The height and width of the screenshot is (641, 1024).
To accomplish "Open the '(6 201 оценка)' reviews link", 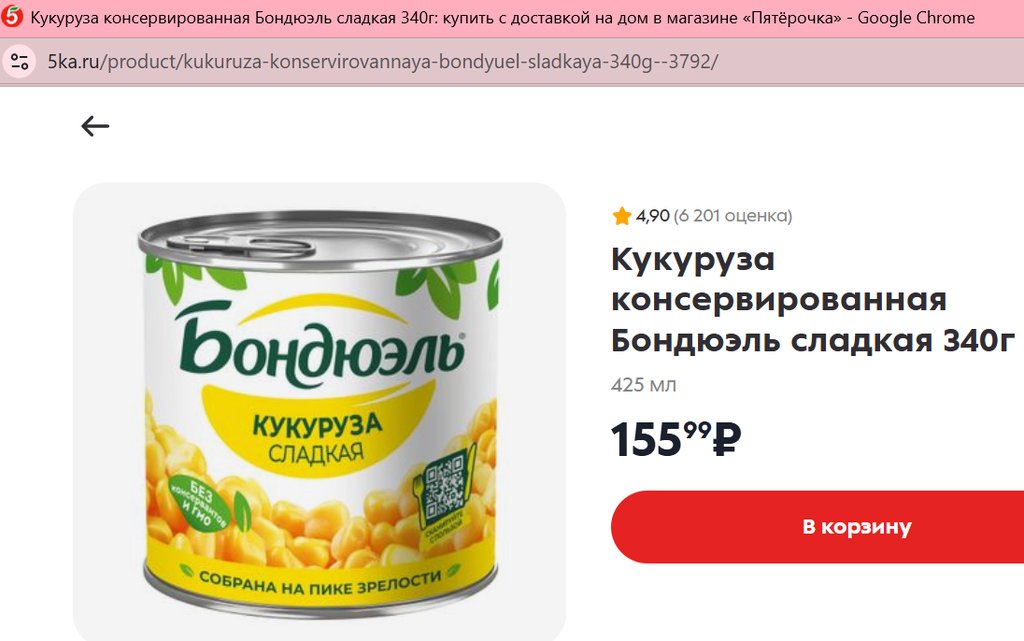I will [x=733, y=215].
